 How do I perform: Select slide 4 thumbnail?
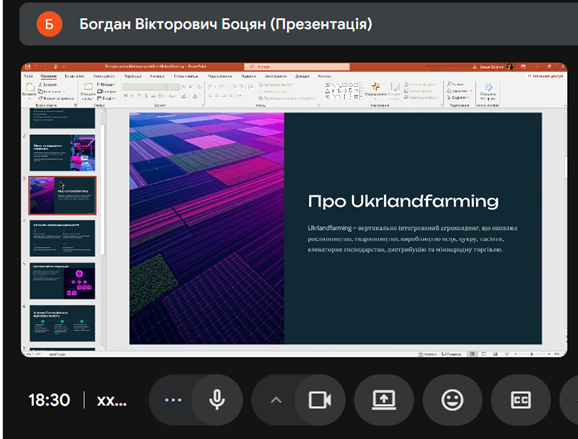(62, 238)
